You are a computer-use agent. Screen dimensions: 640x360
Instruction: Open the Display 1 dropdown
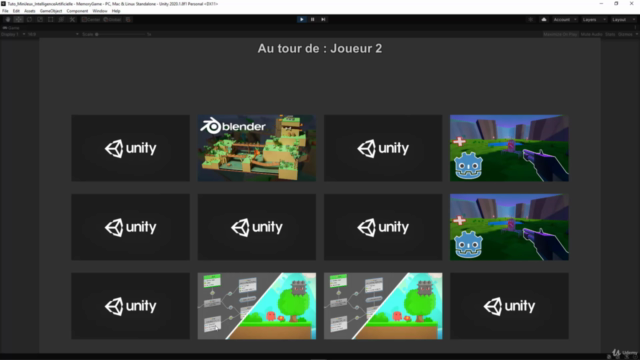pos(13,34)
